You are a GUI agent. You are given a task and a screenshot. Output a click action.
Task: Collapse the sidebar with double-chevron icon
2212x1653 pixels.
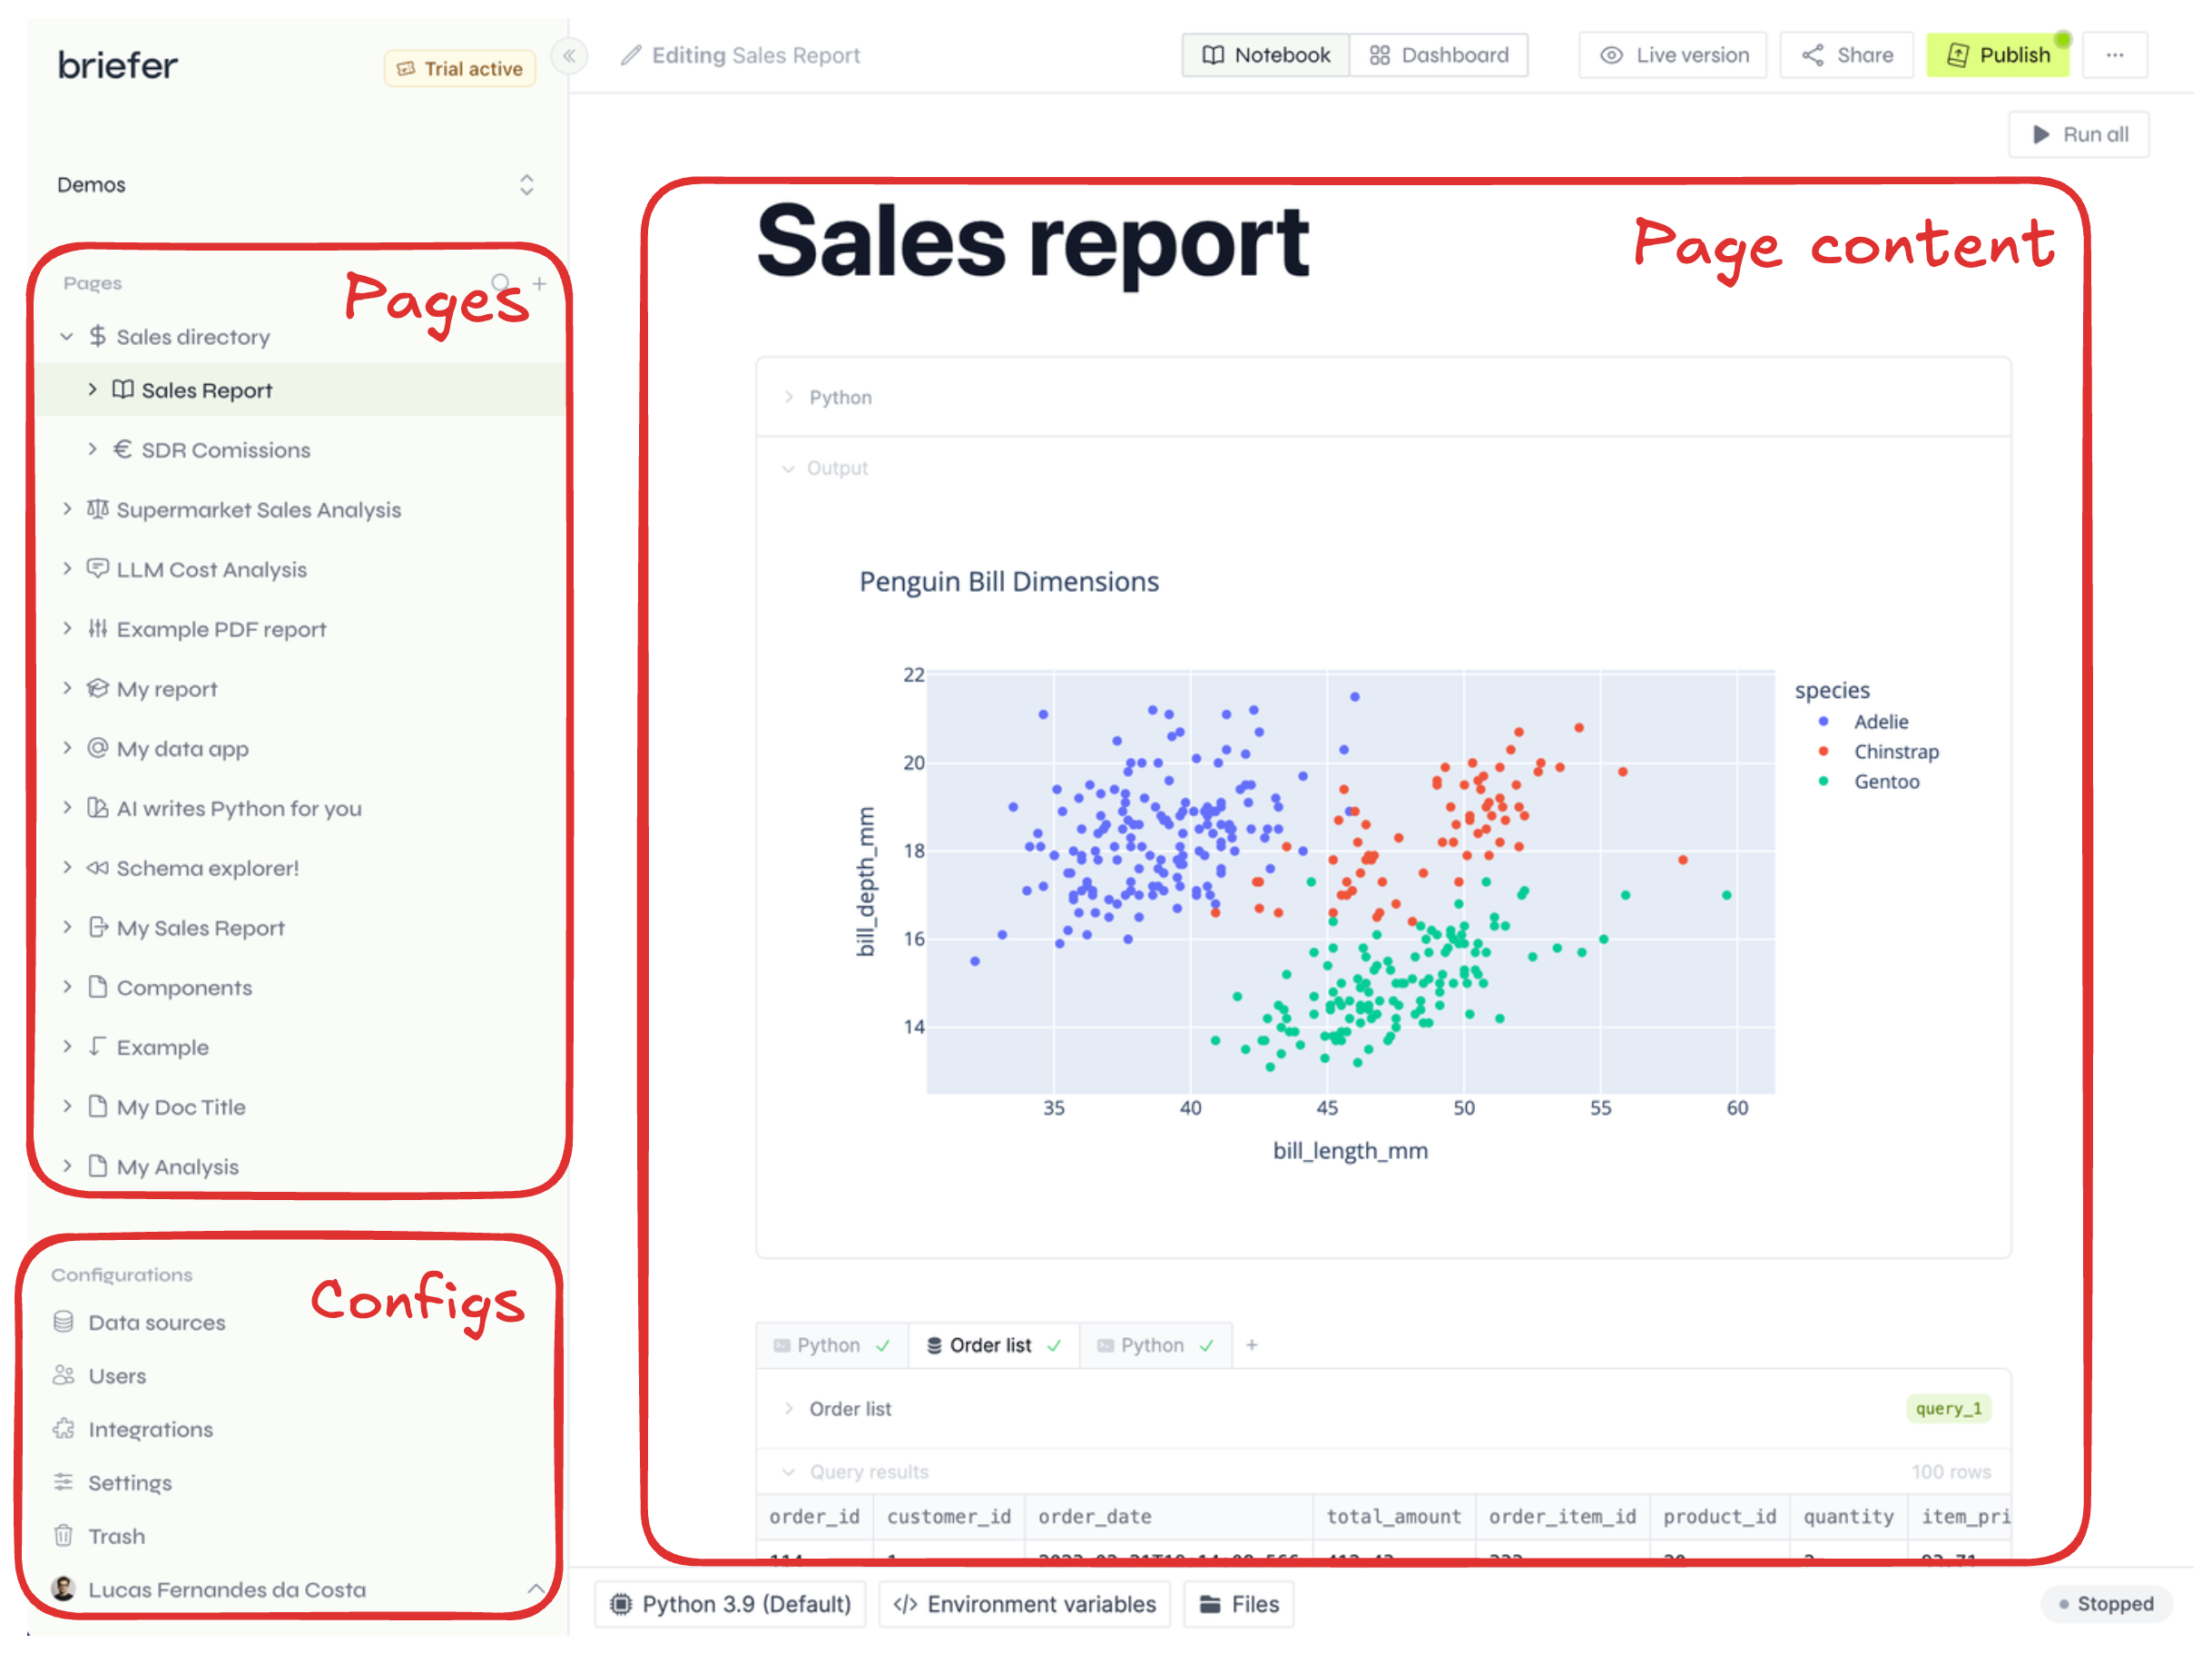[x=569, y=56]
